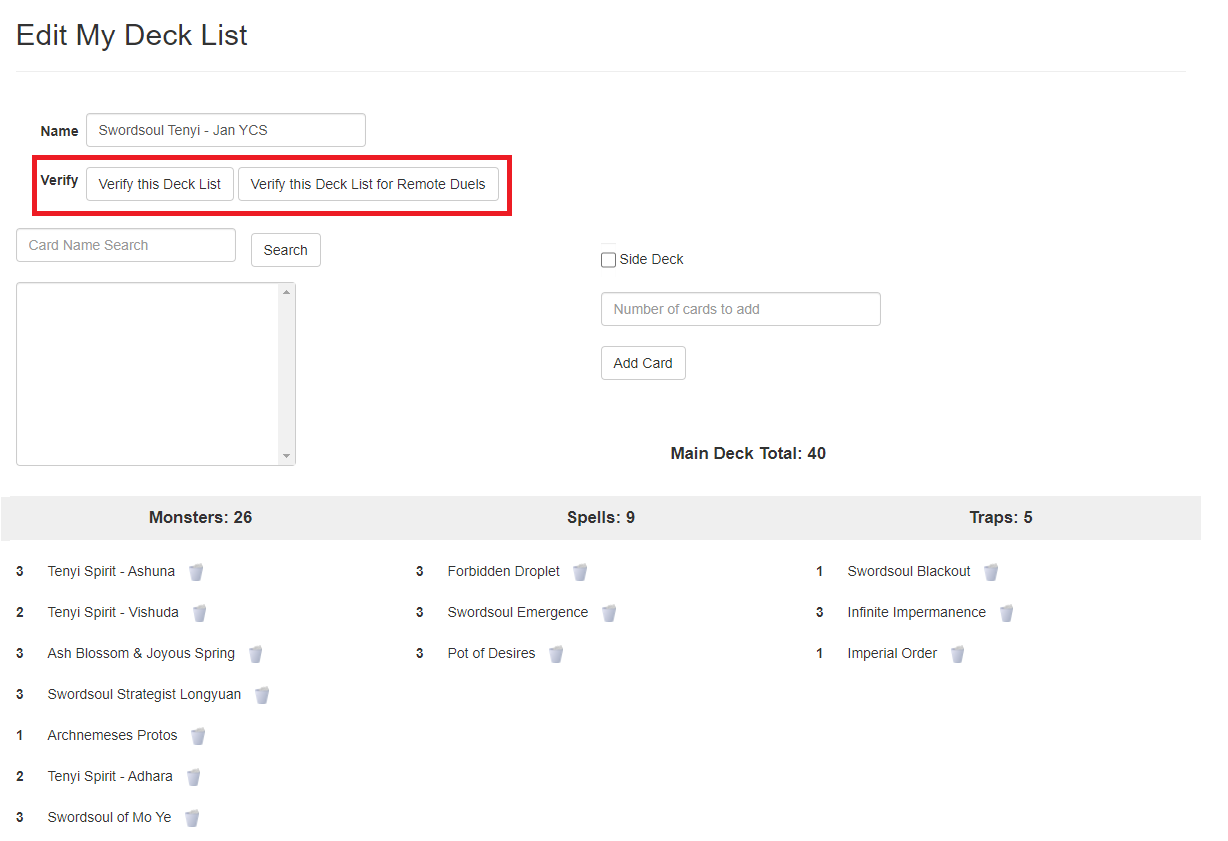Click the Edit My Deck List heading
This screenshot has height=841, width=1228.
[132, 36]
